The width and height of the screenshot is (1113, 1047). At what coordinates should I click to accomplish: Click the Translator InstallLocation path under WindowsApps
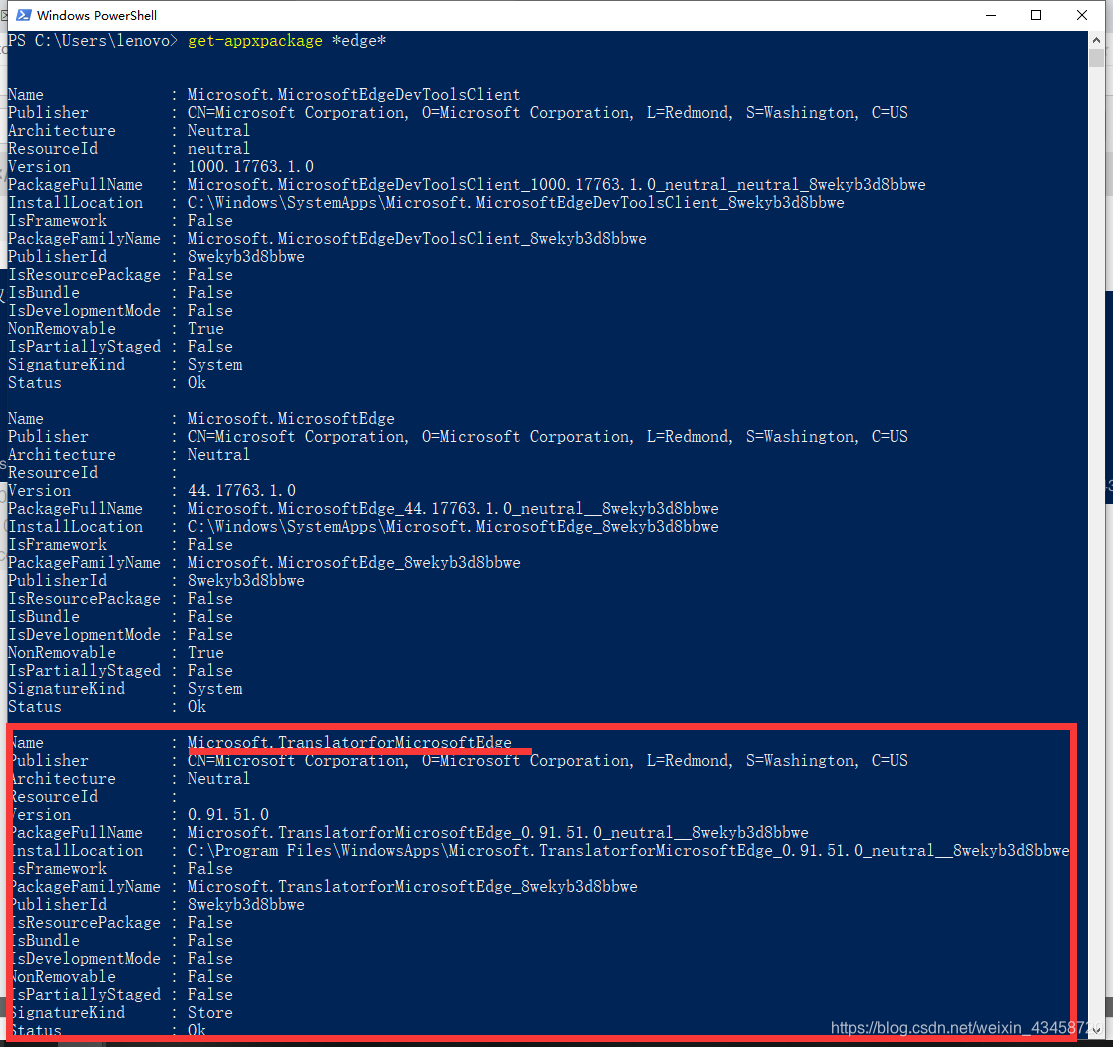(x=628, y=851)
